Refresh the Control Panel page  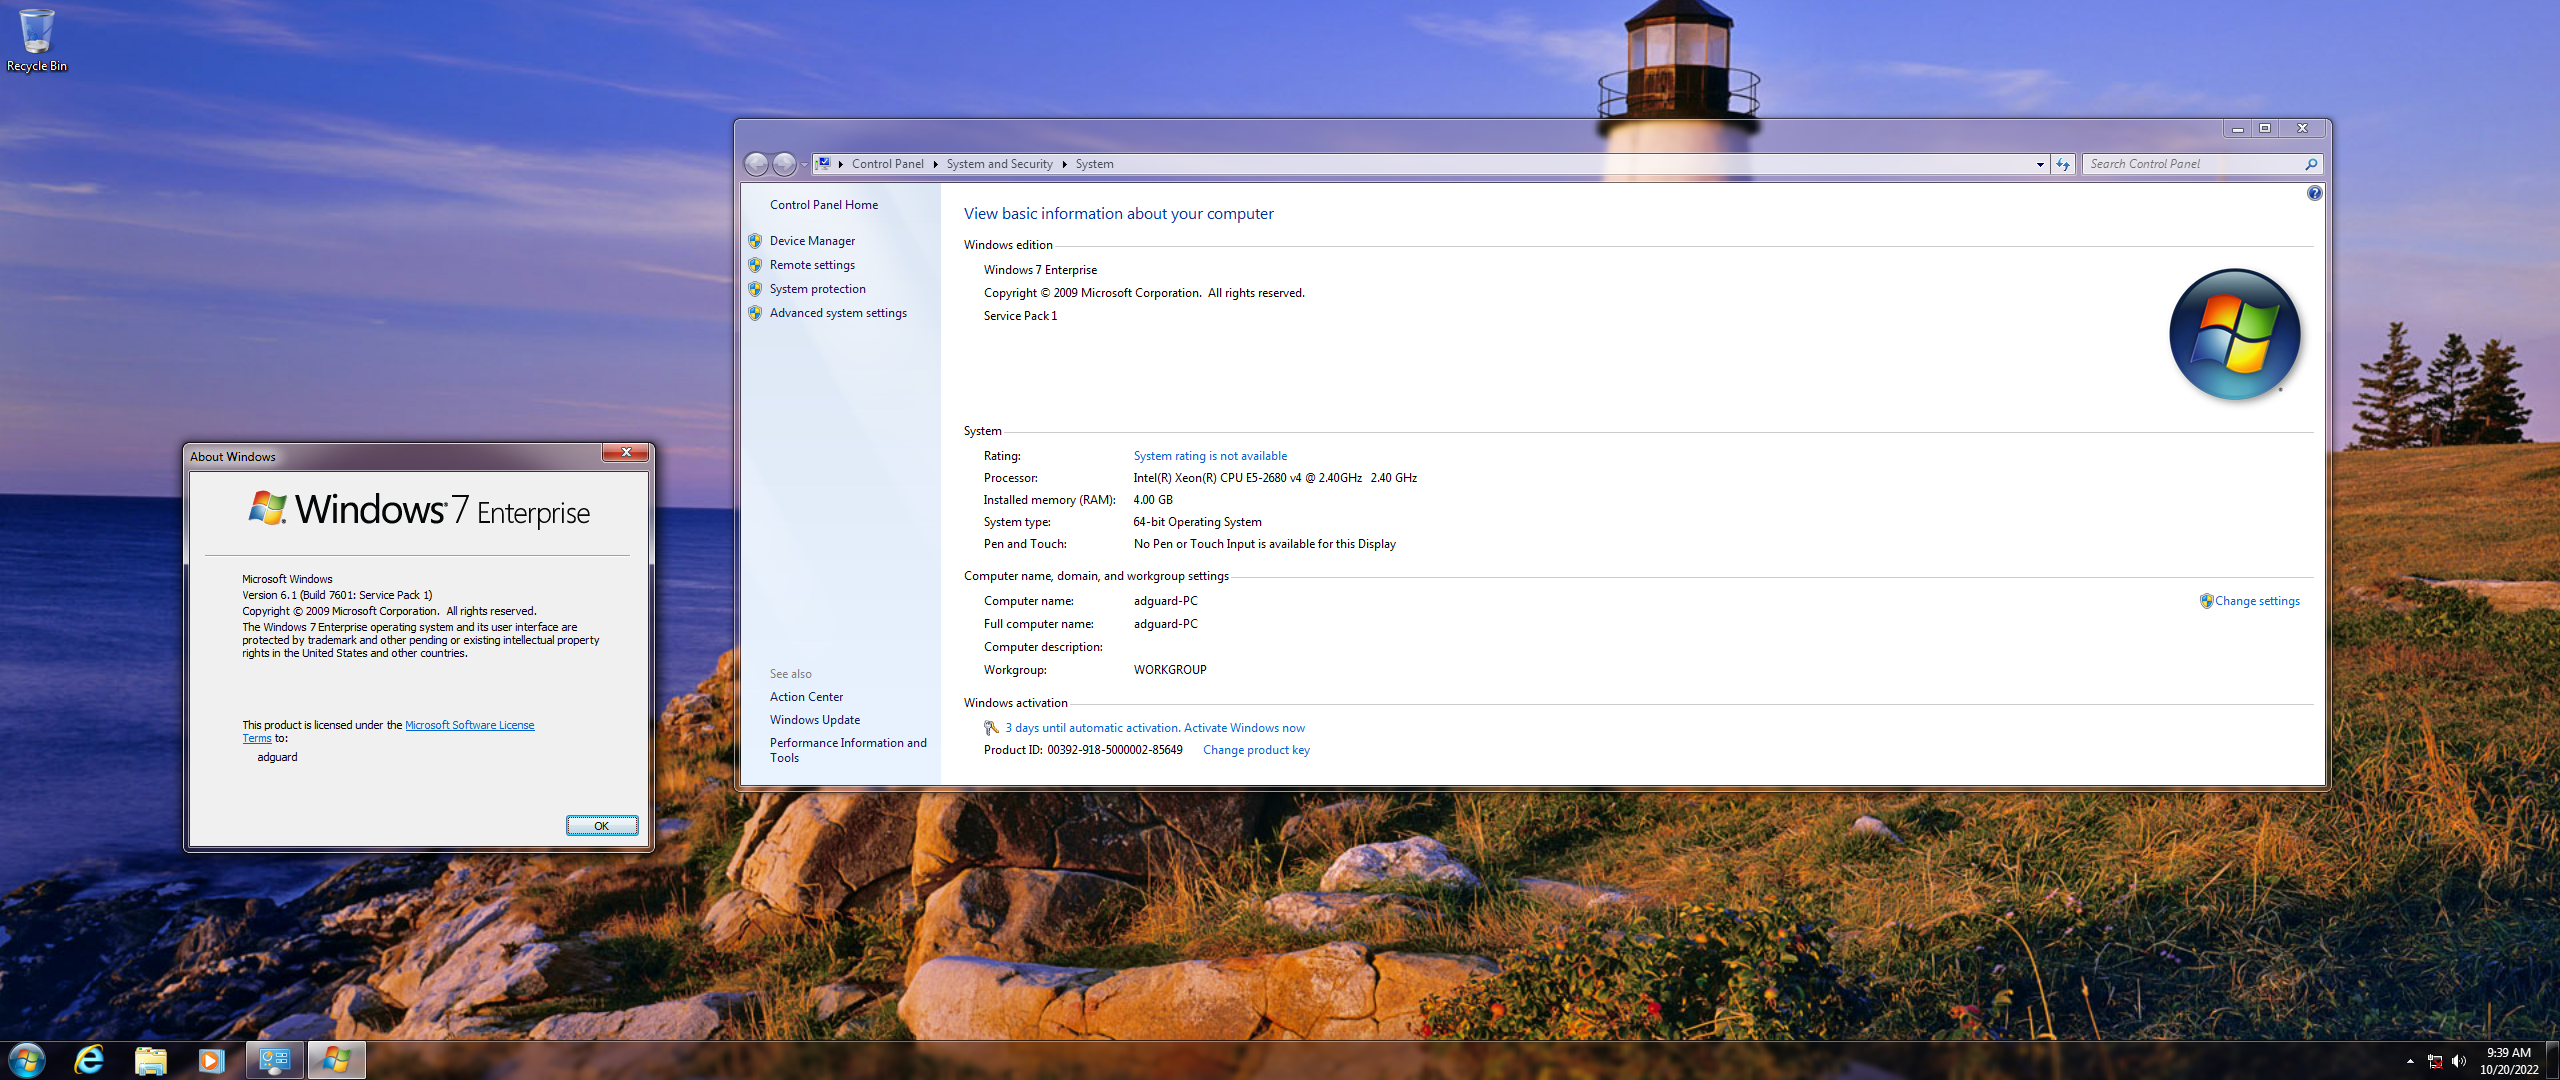tap(2063, 165)
